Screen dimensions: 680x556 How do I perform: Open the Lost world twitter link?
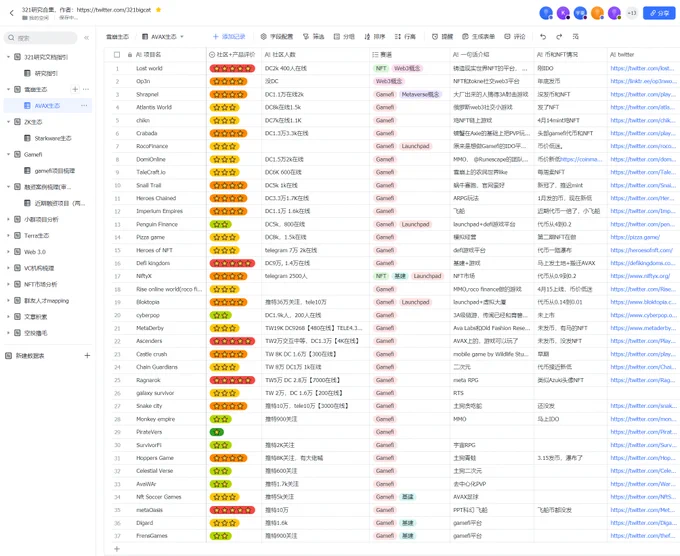(x=642, y=68)
